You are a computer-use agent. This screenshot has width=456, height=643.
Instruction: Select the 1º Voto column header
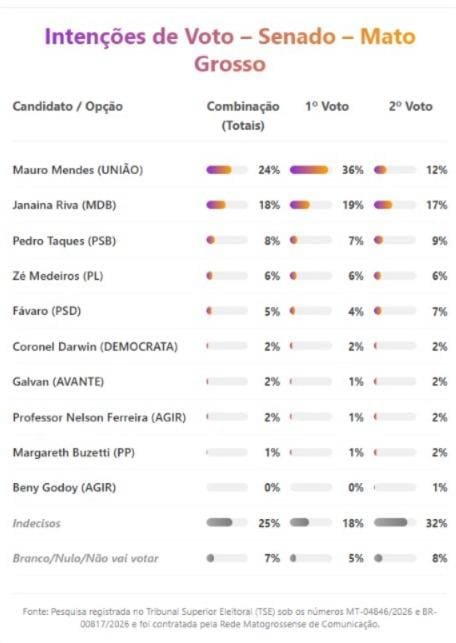[x=327, y=107]
